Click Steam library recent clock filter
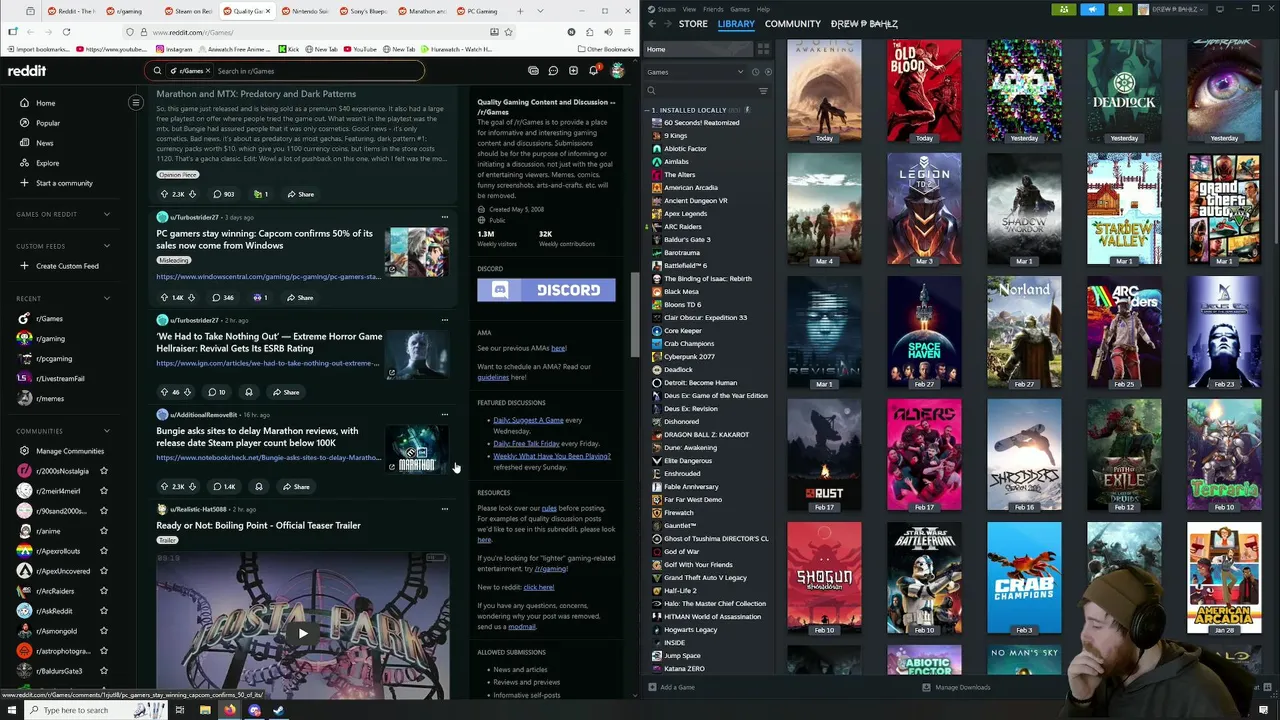 tap(755, 72)
